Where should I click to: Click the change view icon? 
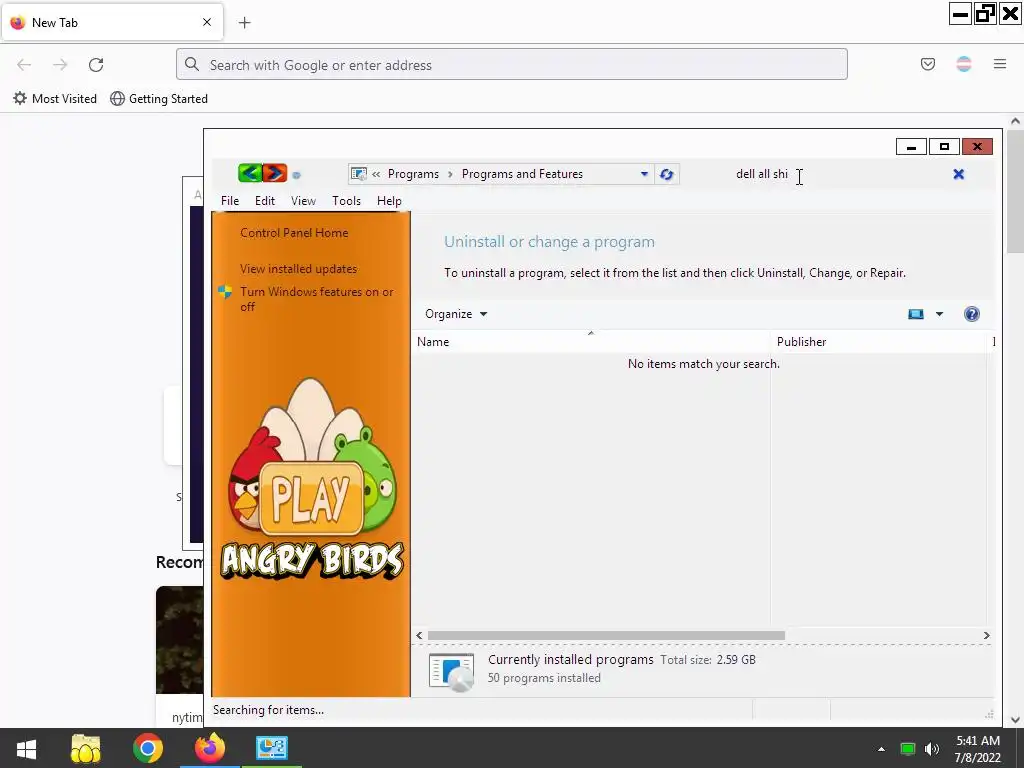[x=916, y=314]
